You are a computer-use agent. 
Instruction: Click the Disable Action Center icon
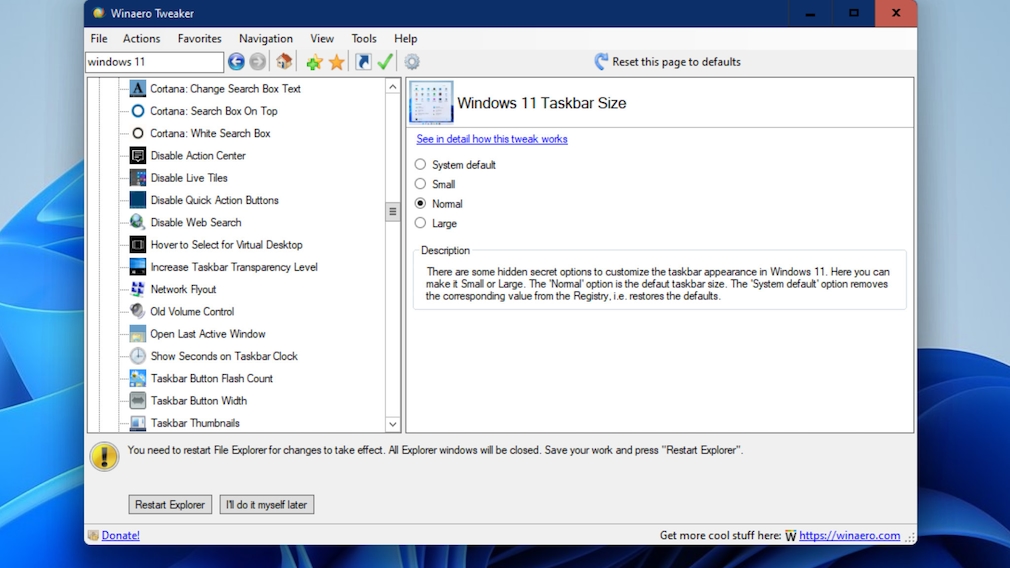click(137, 155)
